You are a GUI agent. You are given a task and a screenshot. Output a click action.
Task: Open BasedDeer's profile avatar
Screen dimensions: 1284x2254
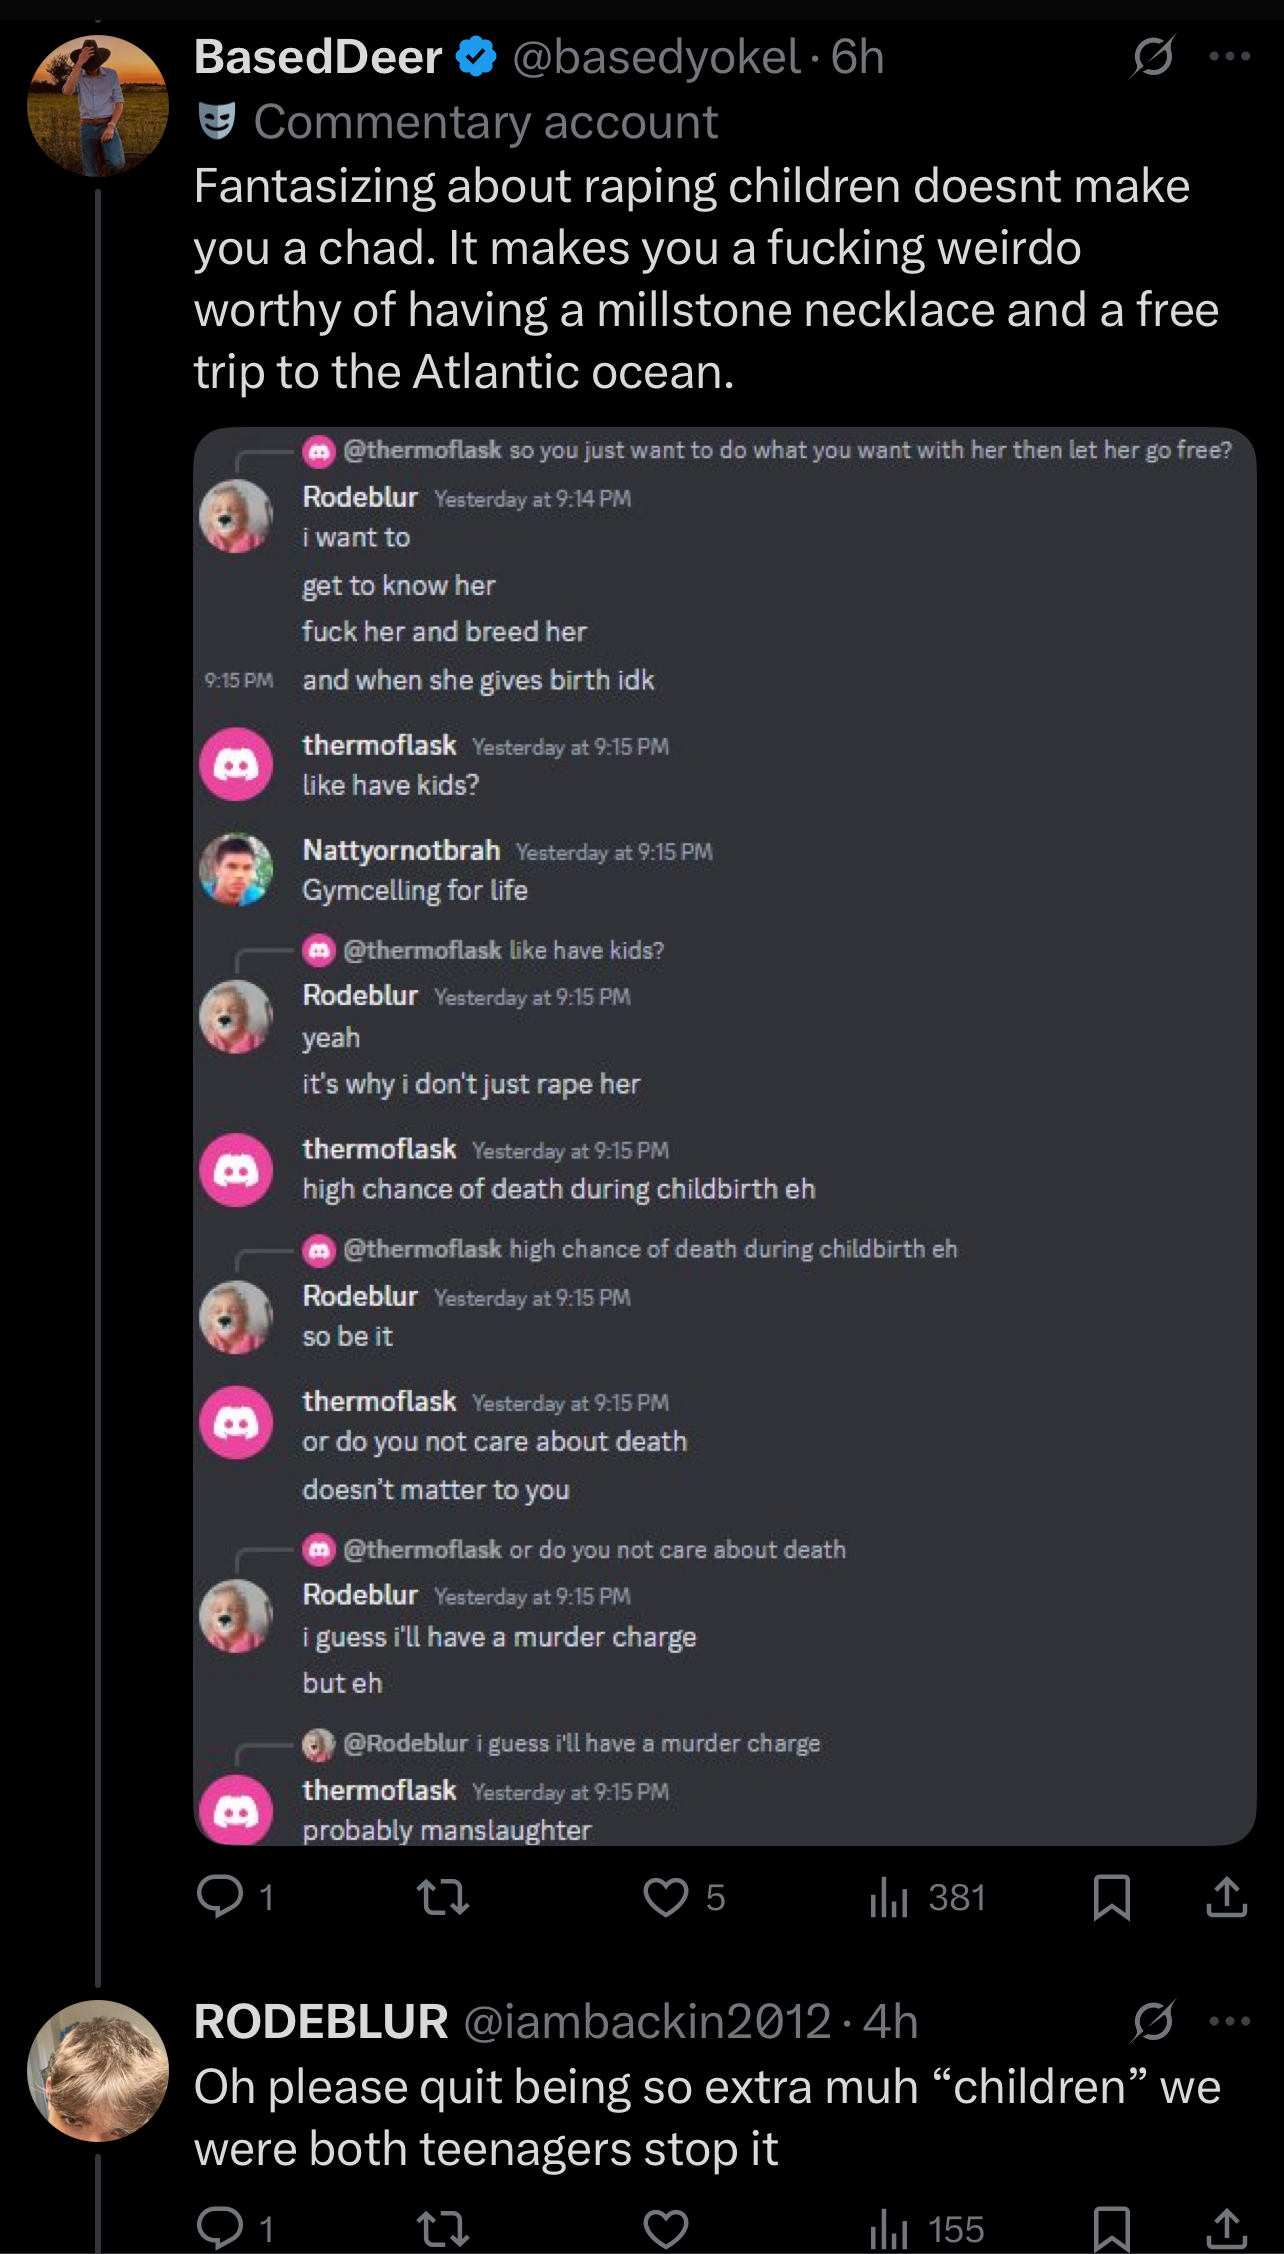coord(98,106)
